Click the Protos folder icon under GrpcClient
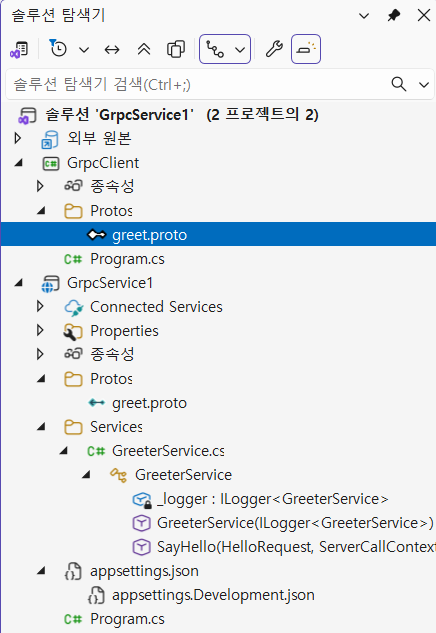 (73, 211)
